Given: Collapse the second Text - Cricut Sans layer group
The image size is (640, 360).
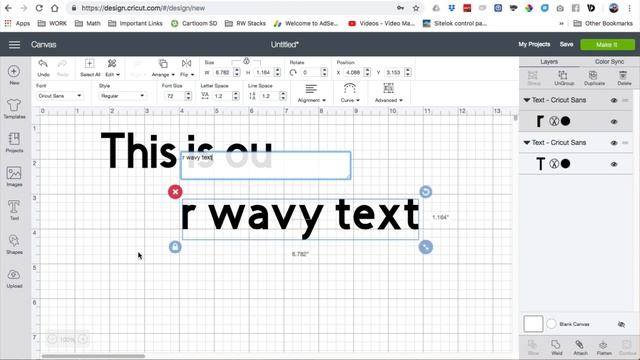Looking at the screenshot, I should pos(527,142).
